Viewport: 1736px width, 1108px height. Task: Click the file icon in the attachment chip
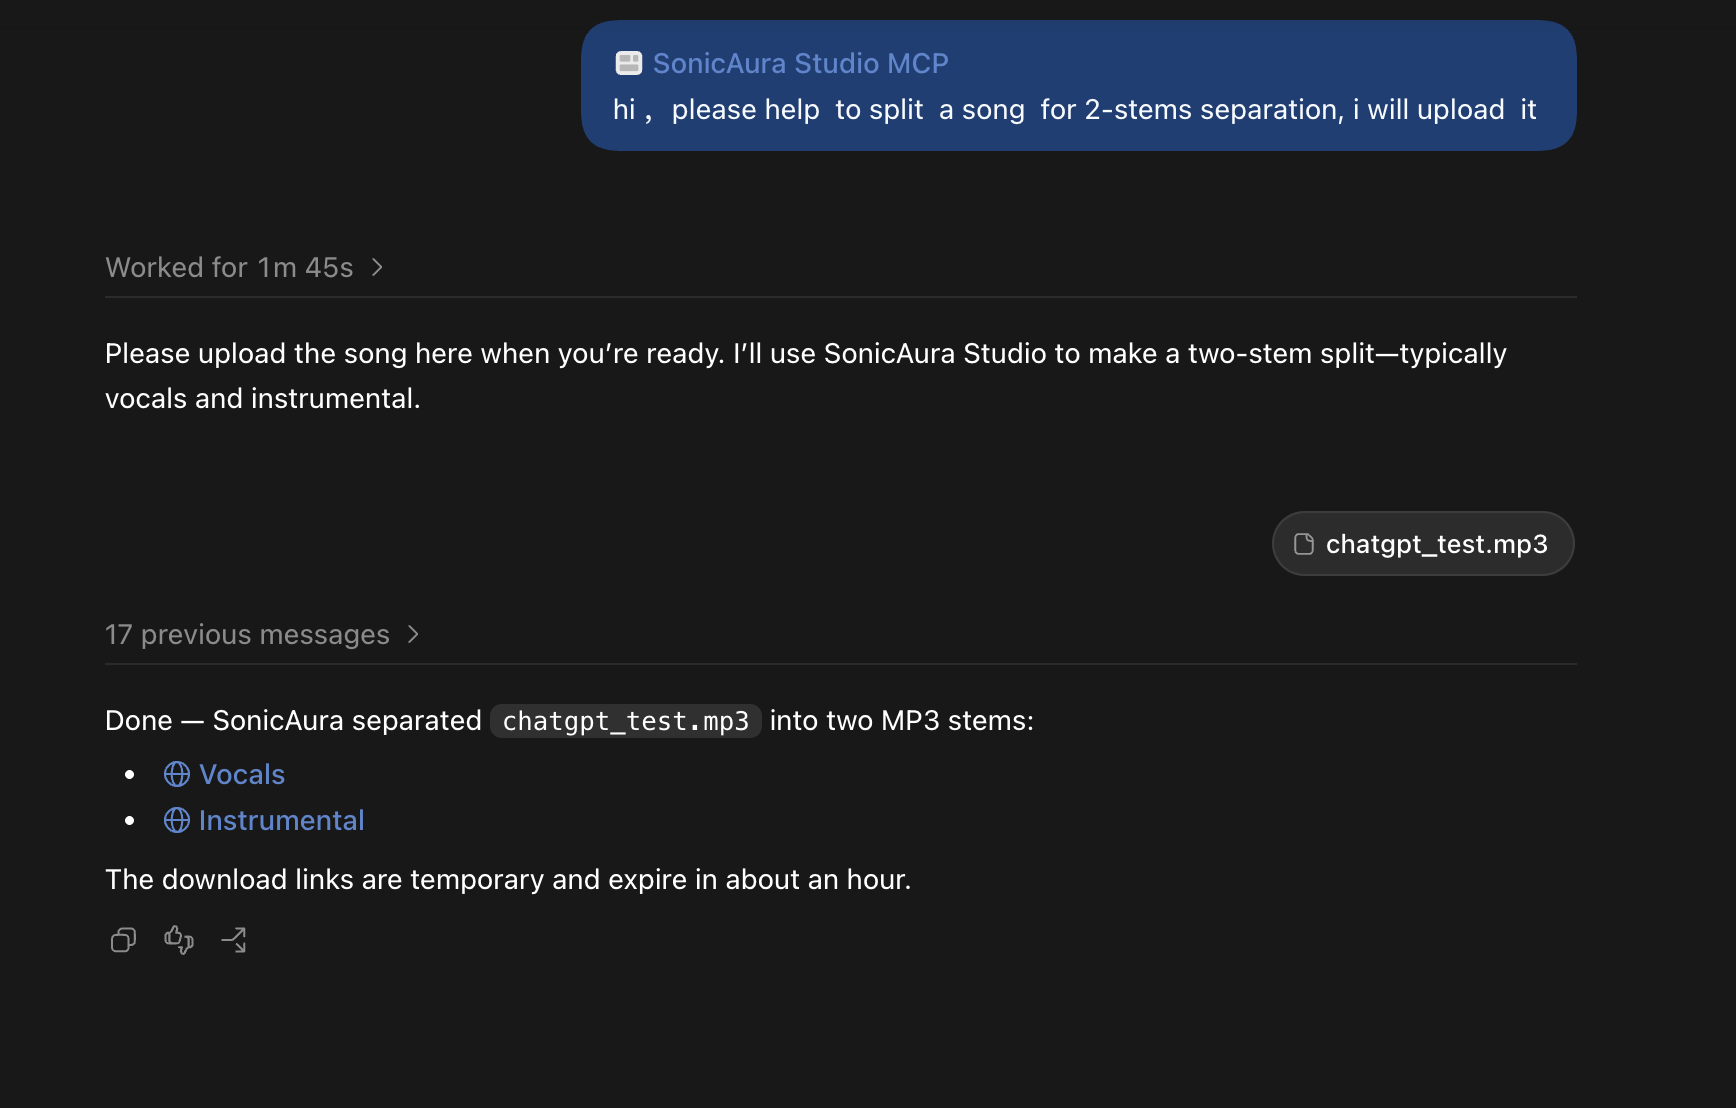pyautogui.click(x=1304, y=544)
